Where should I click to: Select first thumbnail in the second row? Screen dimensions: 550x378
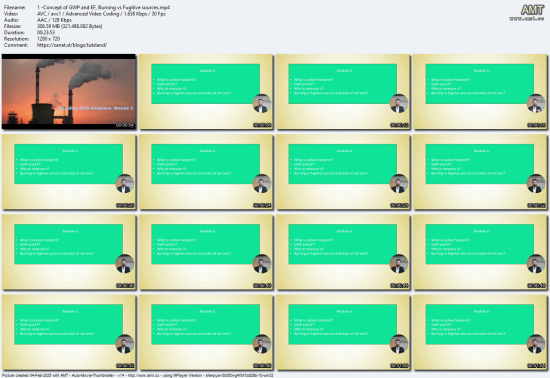69,172
